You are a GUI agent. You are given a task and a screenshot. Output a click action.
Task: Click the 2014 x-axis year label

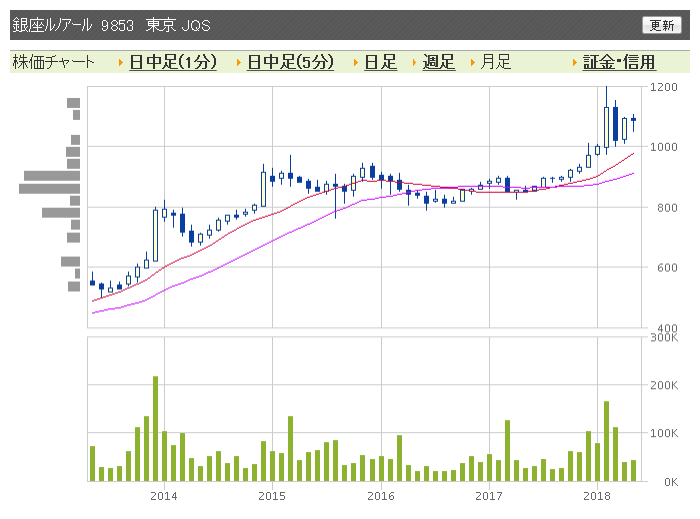[163, 496]
